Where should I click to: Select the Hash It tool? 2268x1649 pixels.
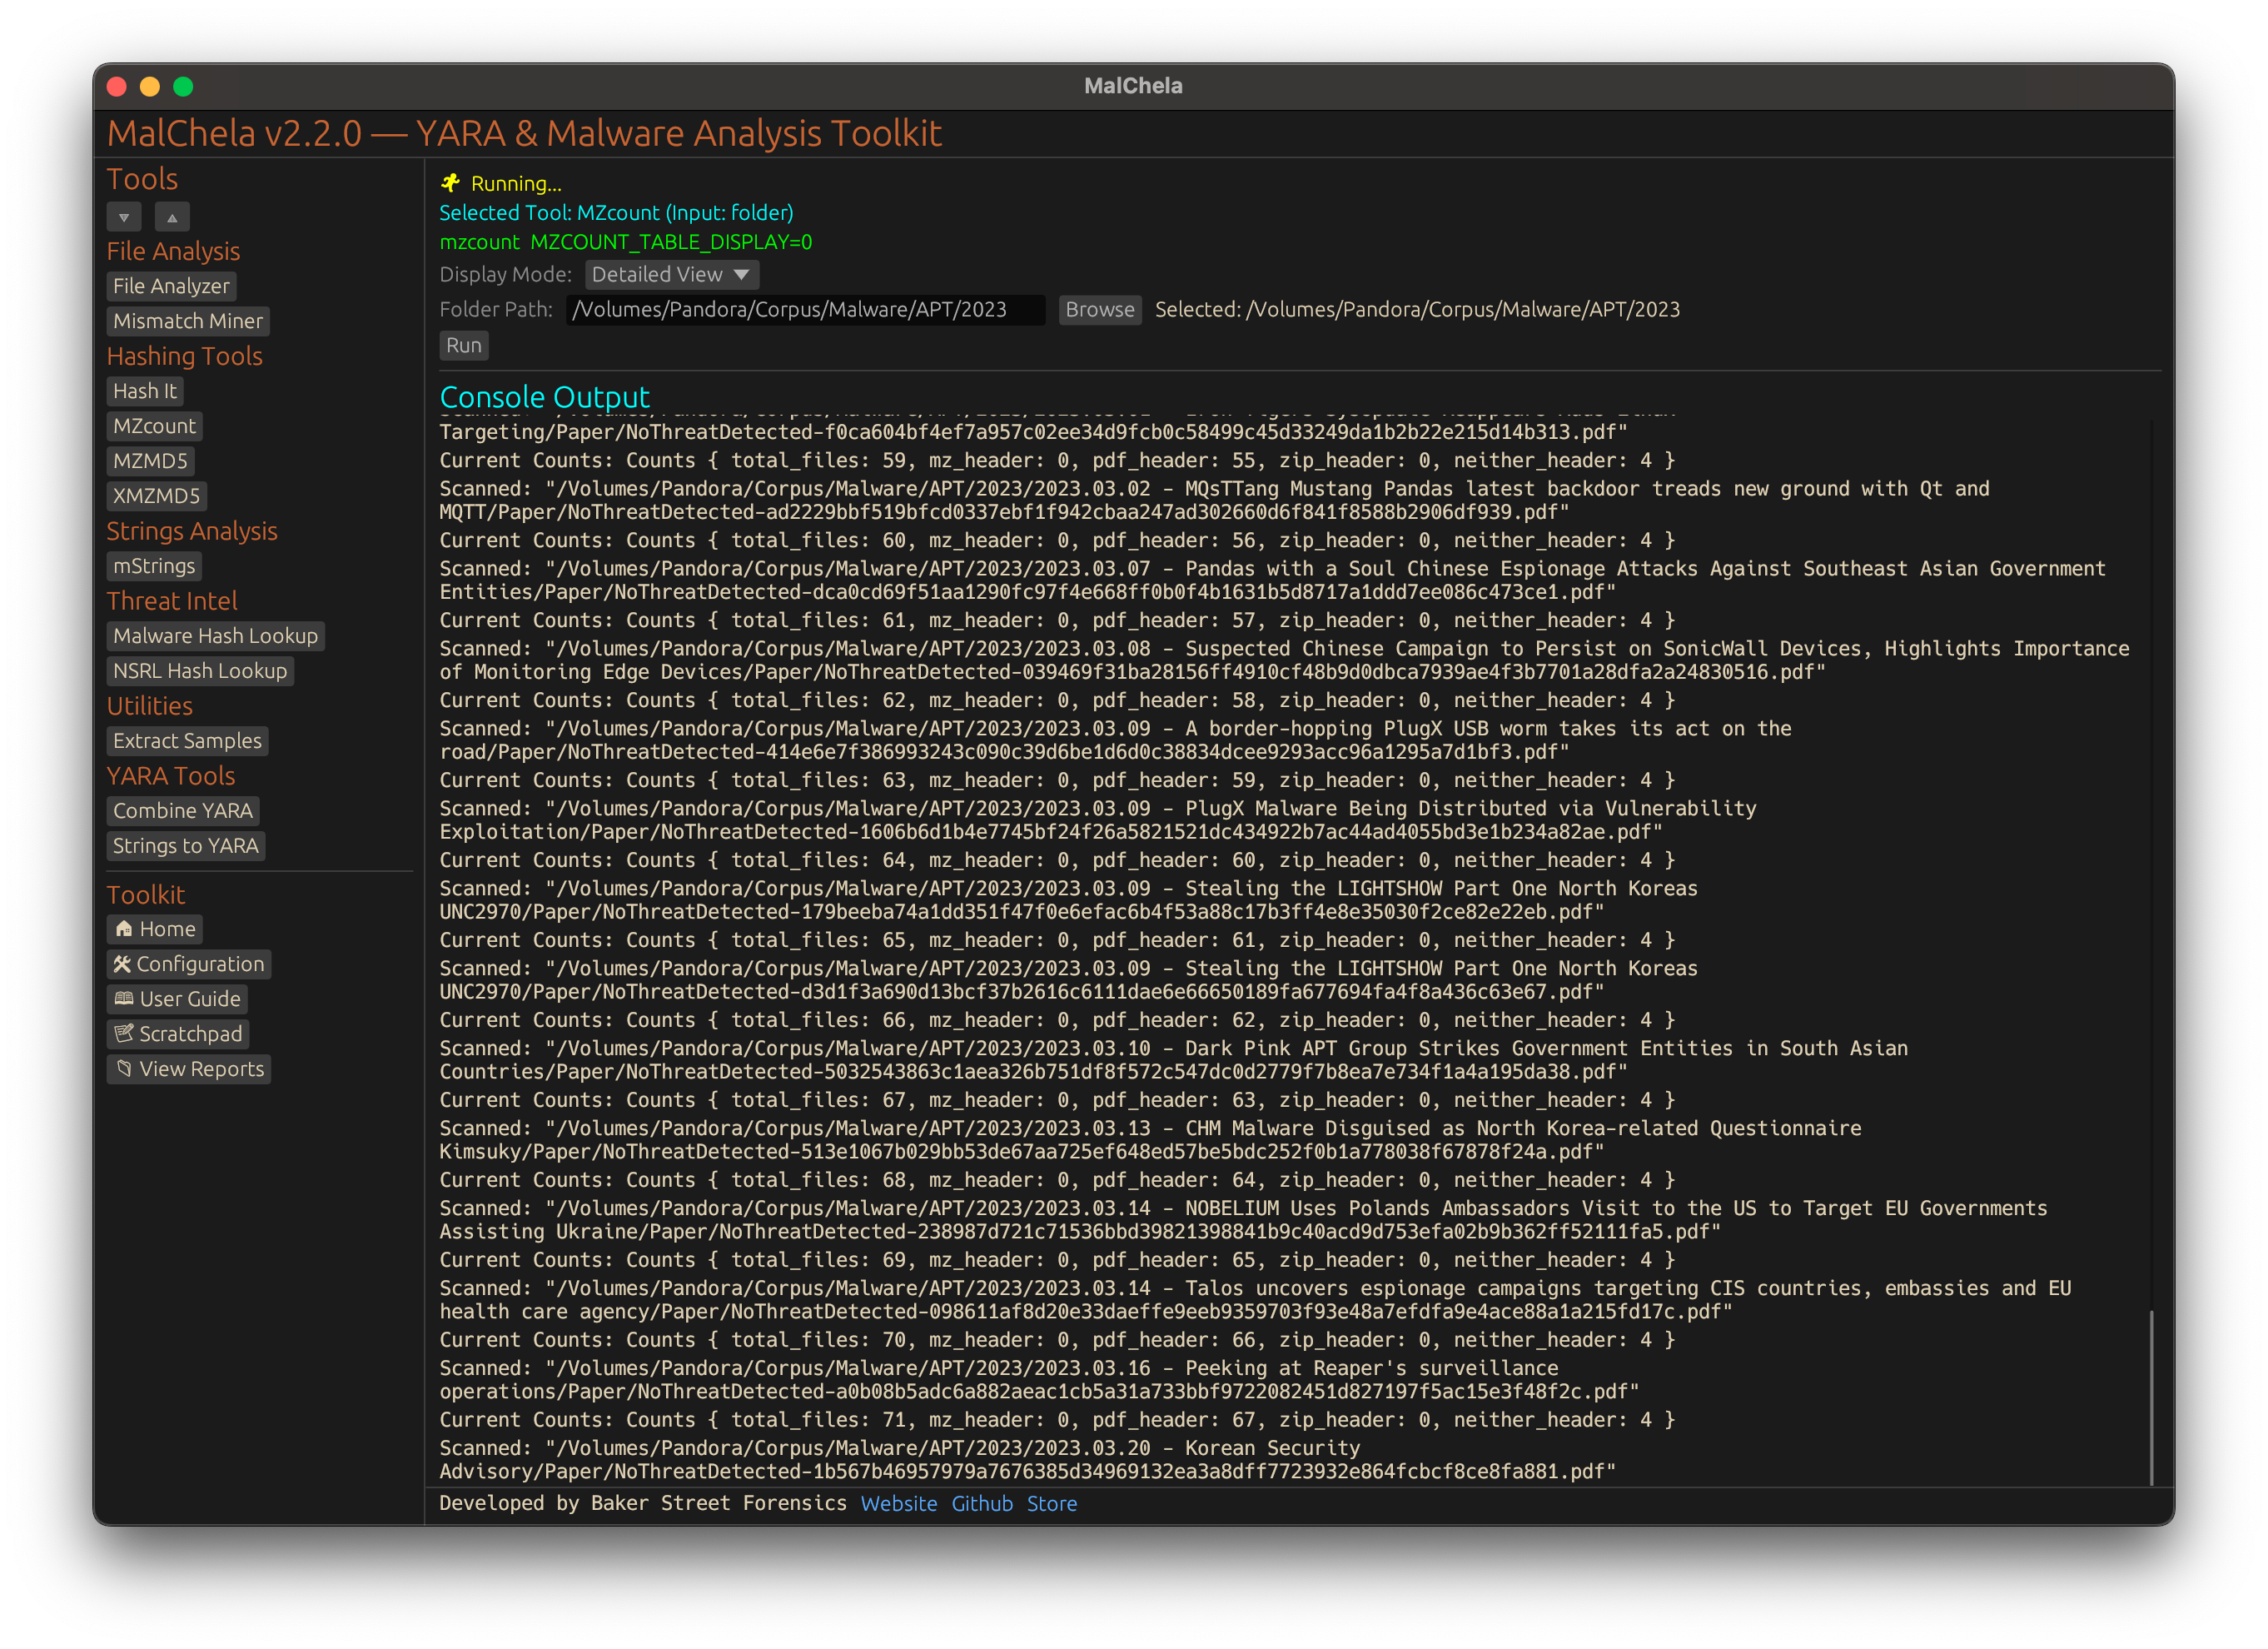coord(145,391)
